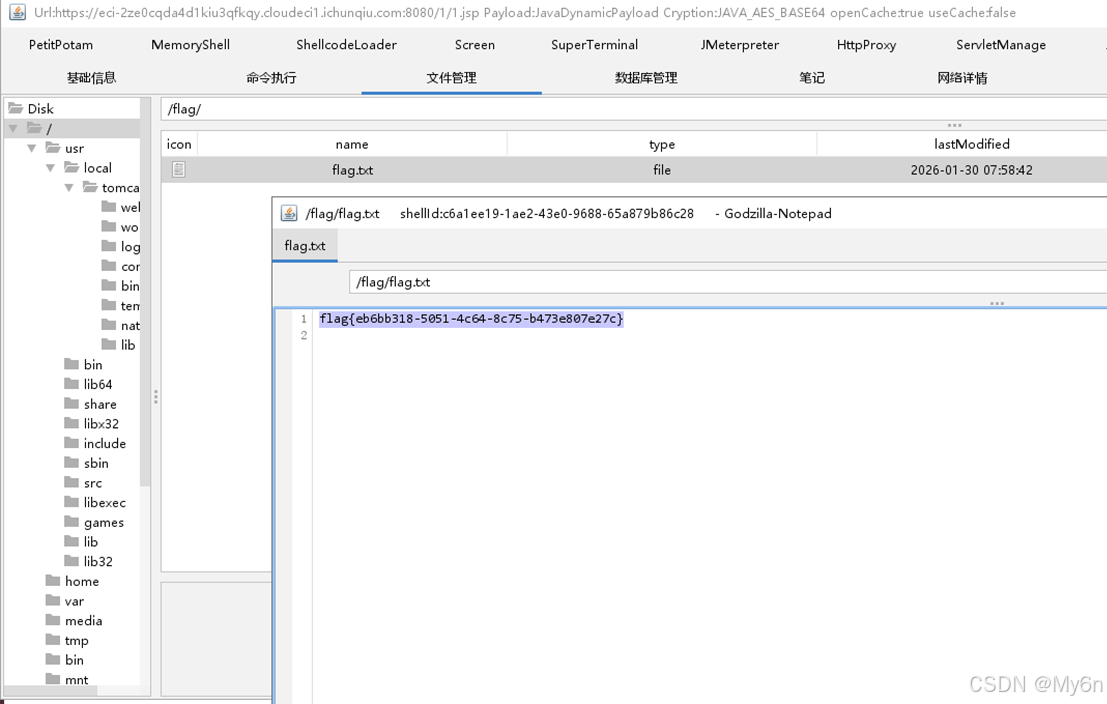The width and height of the screenshot is (1107, 704).
Task: Click the usr folder icon
Action: pyautogui.click(x=53, y=148)
